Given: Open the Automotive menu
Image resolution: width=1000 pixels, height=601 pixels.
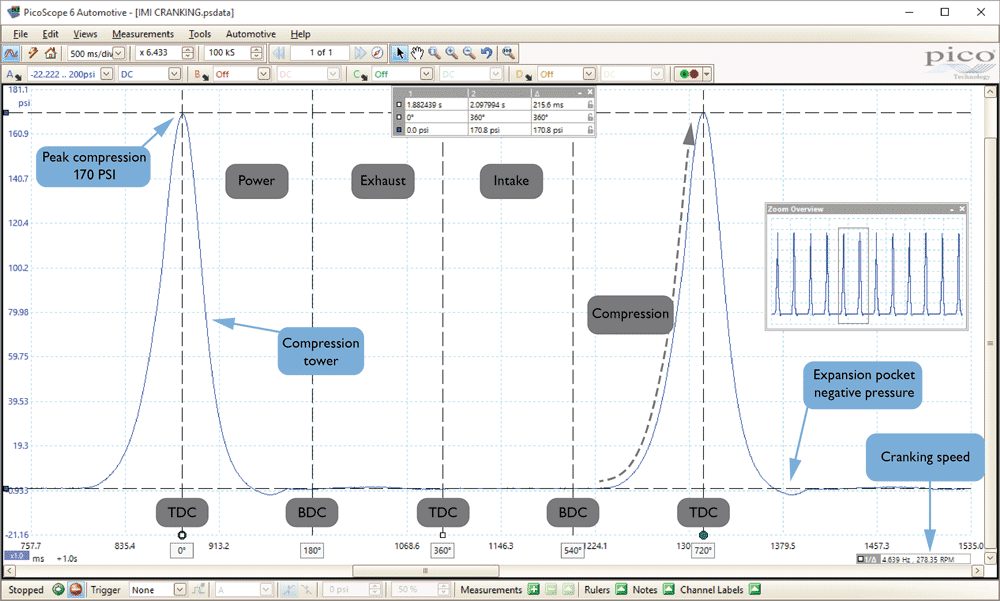Looking at the screenshot, I should 251,34.
